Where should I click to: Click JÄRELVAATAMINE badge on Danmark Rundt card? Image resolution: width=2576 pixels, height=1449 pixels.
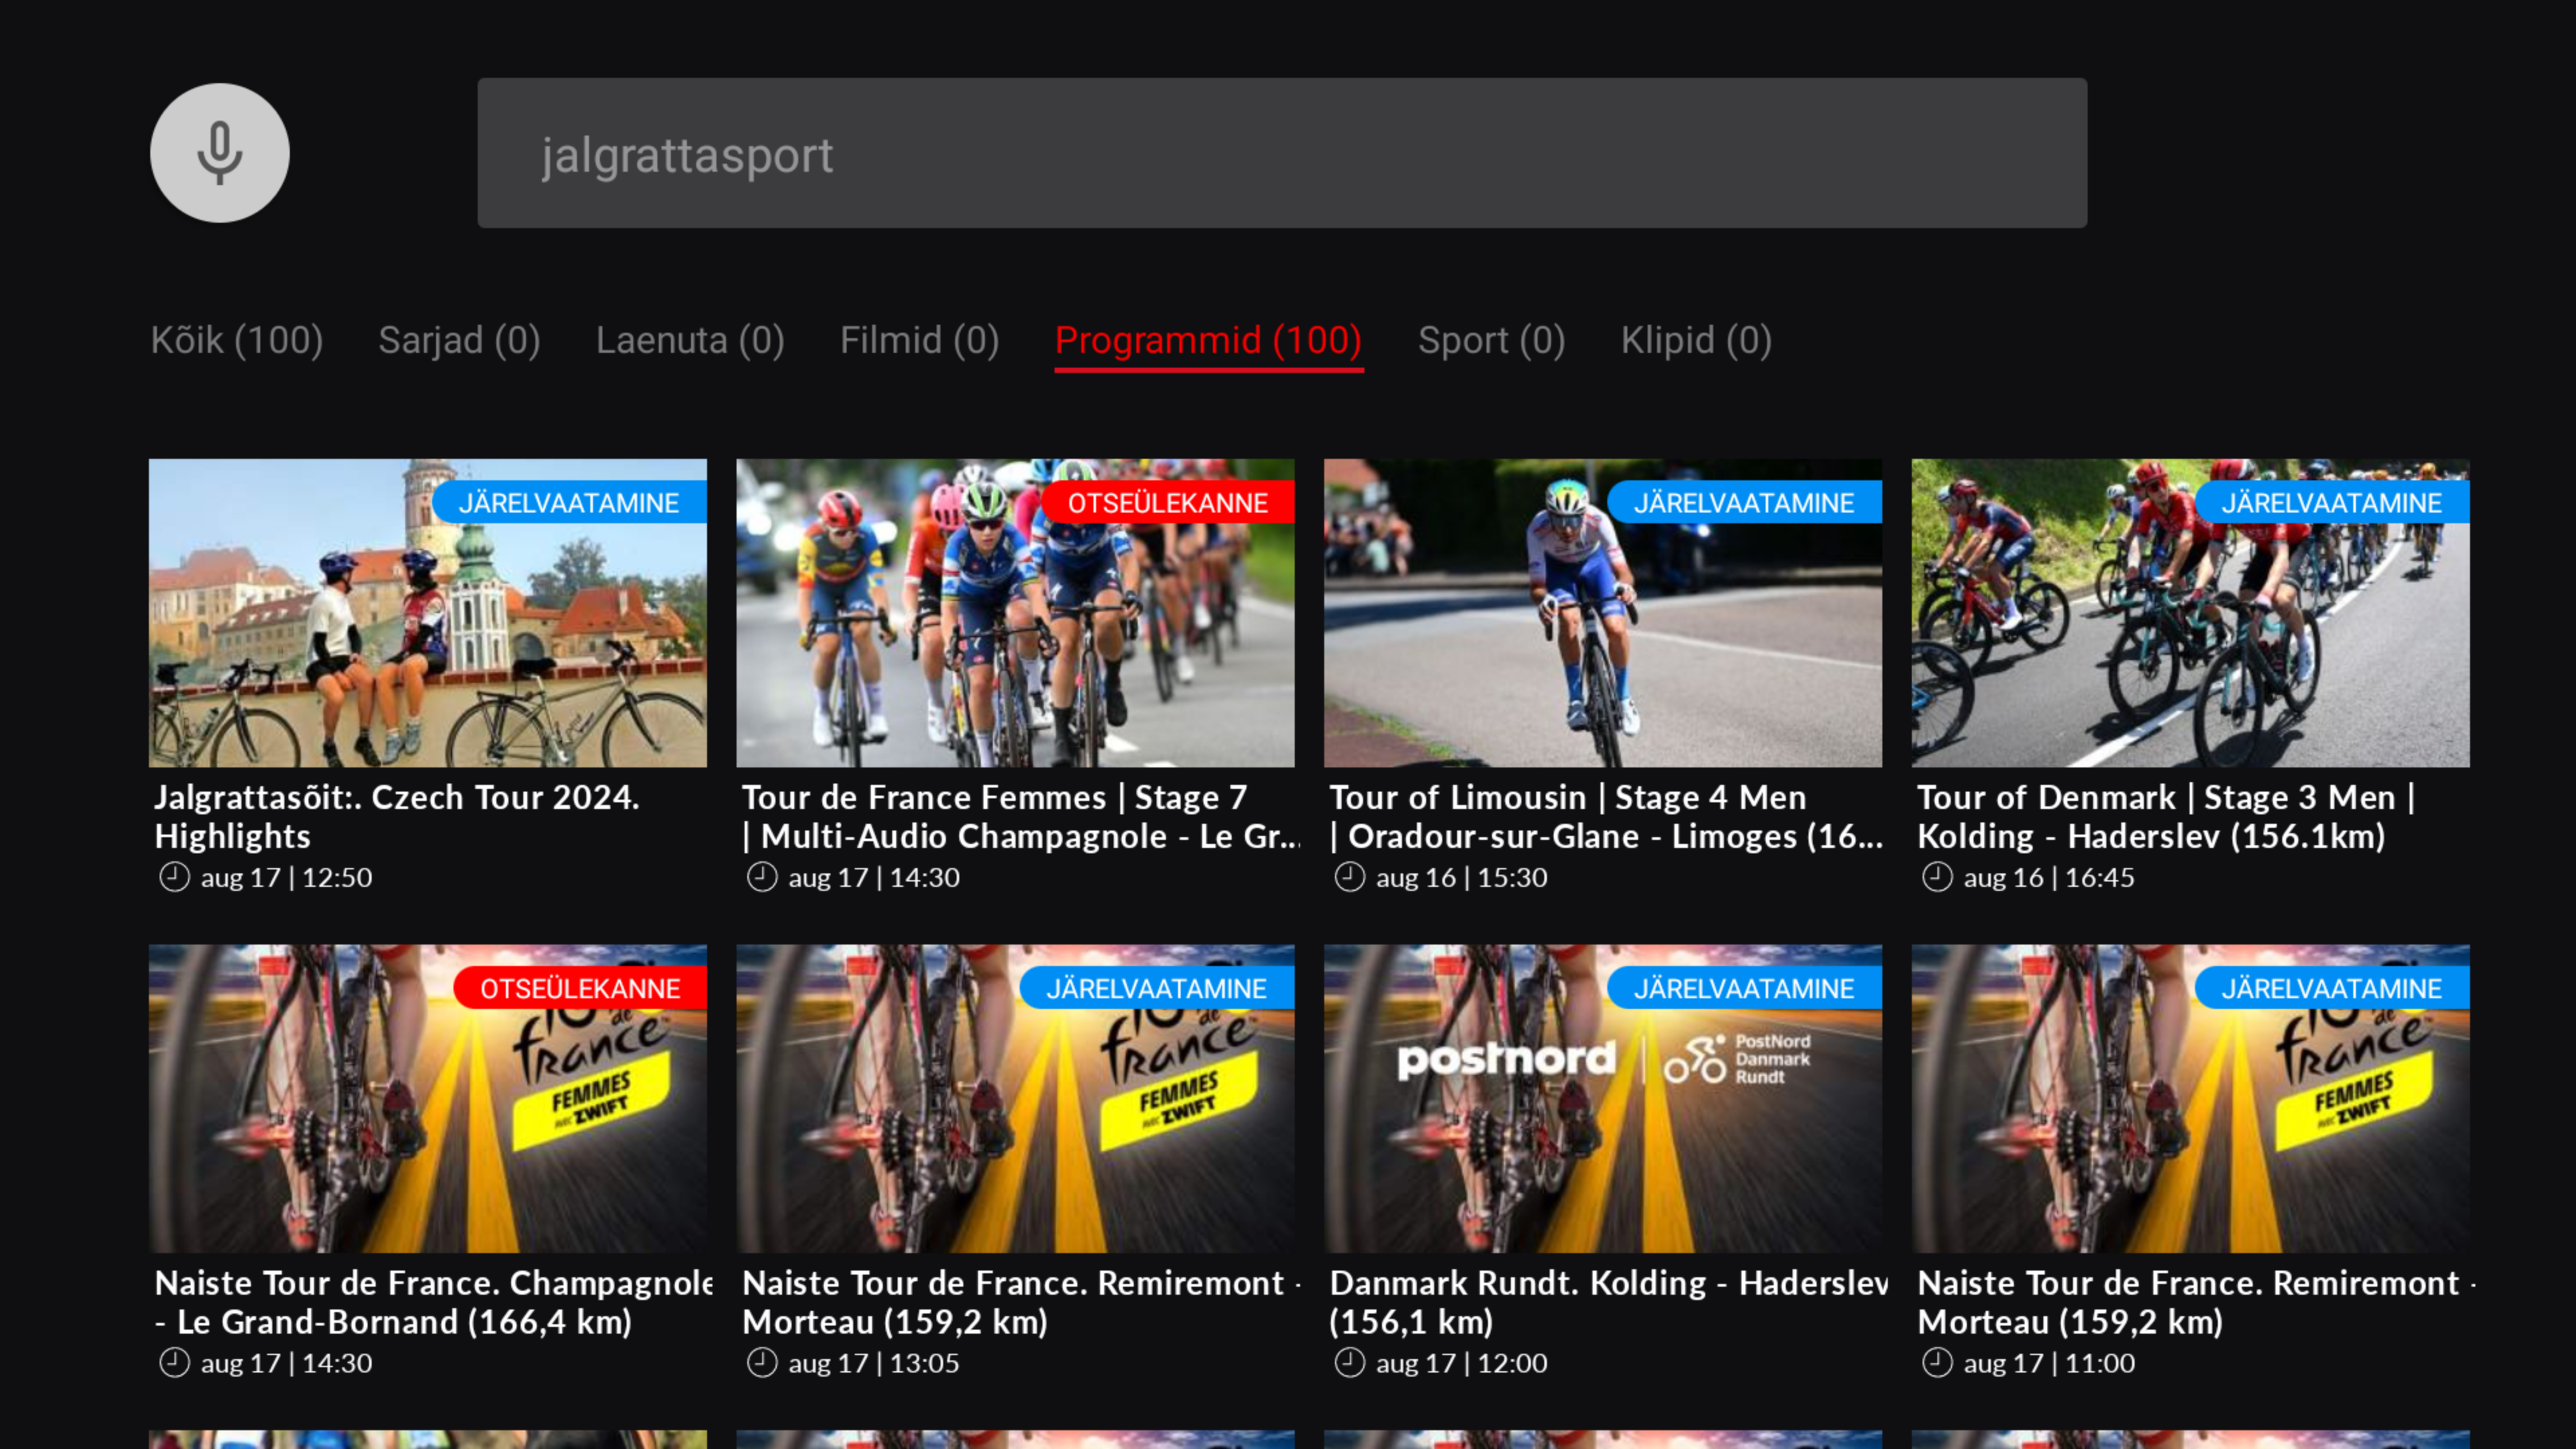click(1744, 988)
